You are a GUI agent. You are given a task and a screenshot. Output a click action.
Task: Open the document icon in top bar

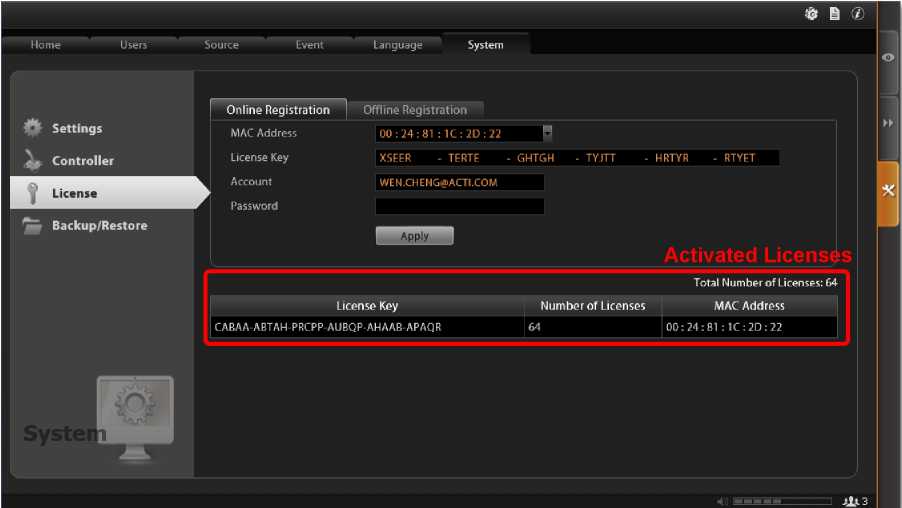click(x=834, y=14)
